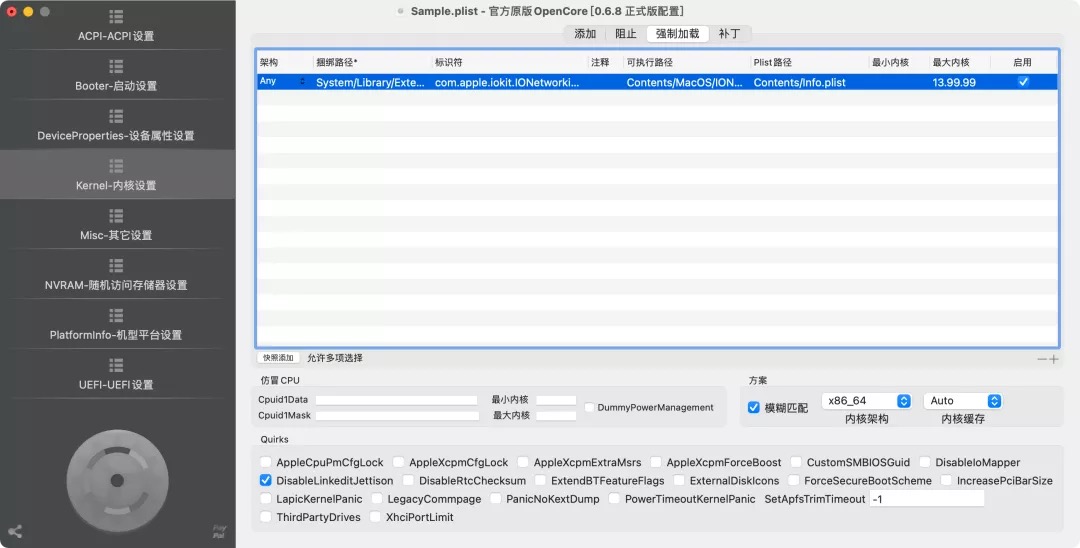The image size is (1080, 548).
Task: Click the share icon at bottom left
Action: point(15,532)
